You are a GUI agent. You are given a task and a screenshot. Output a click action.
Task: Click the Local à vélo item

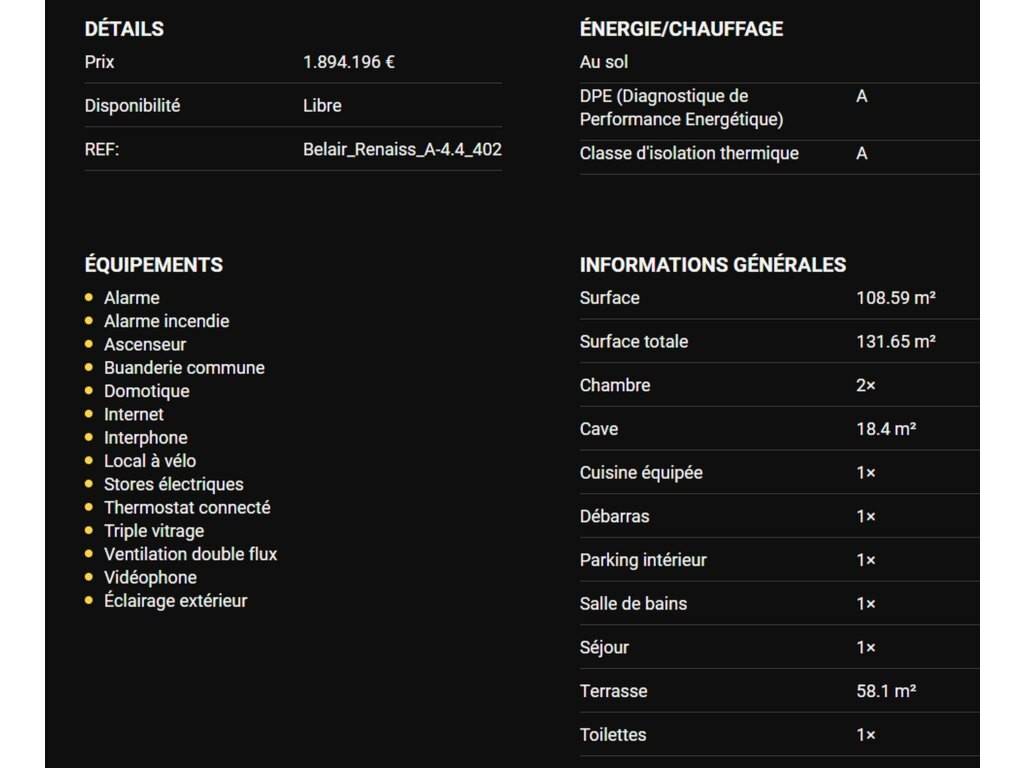(x=150, y=461)
